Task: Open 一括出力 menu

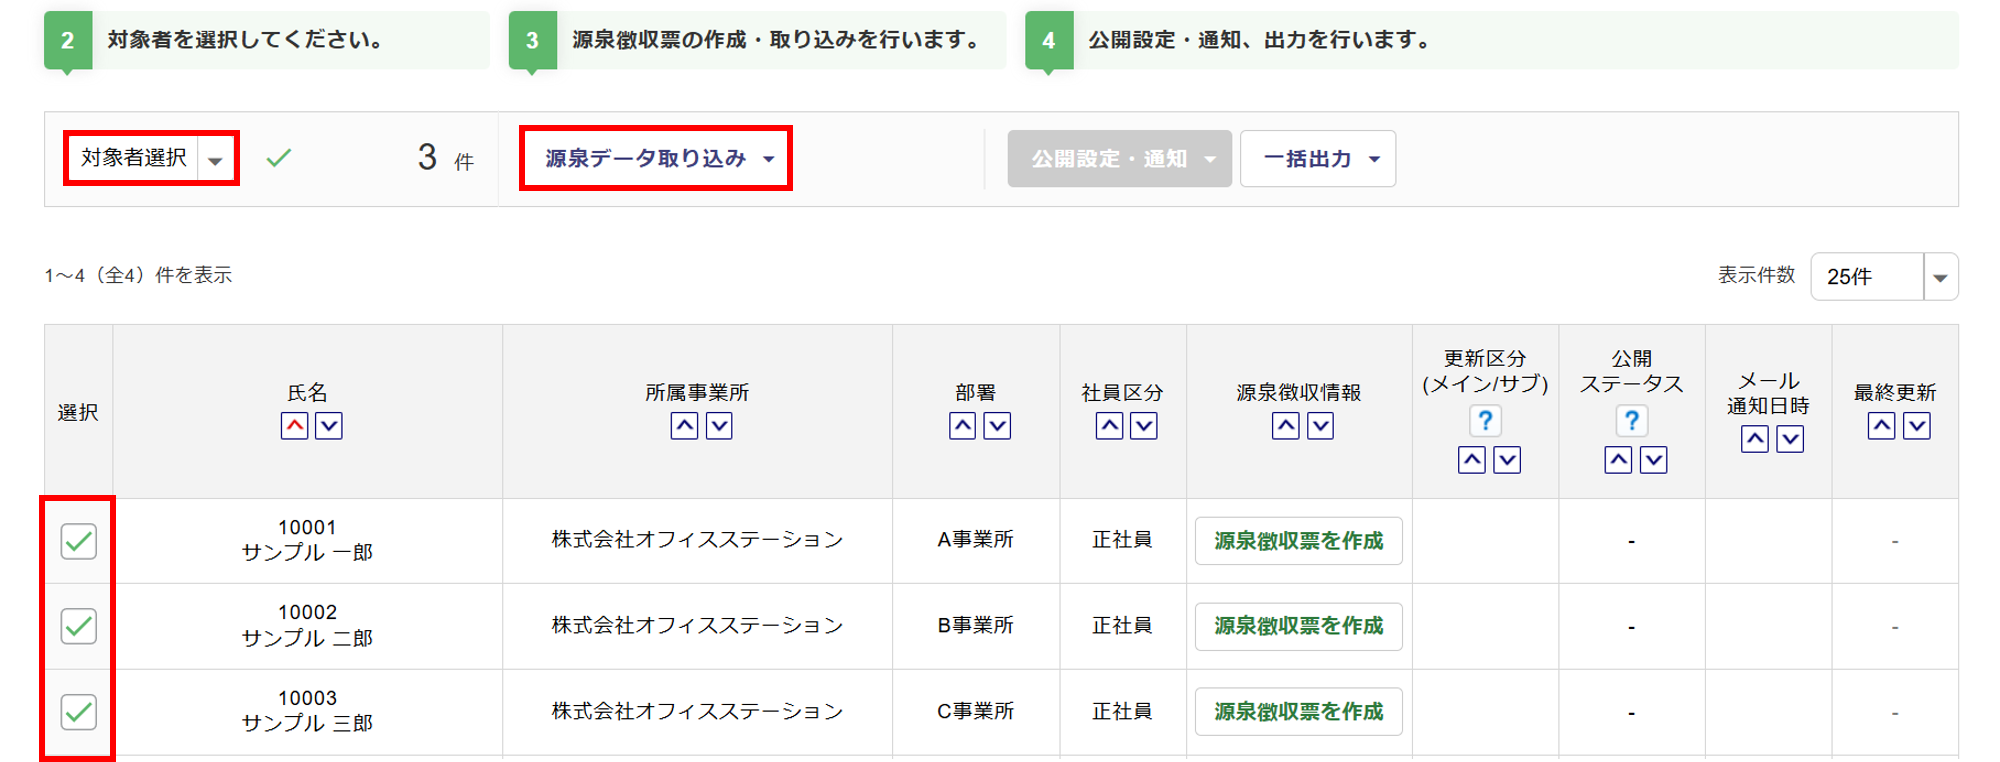Action: (1318, 159)
